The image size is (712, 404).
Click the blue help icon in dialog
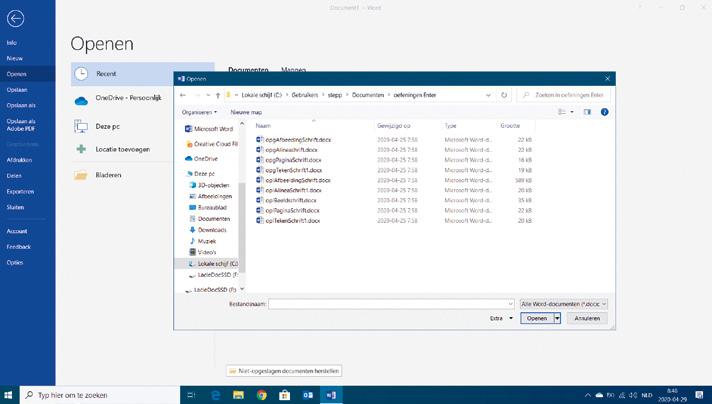point(604,112)
